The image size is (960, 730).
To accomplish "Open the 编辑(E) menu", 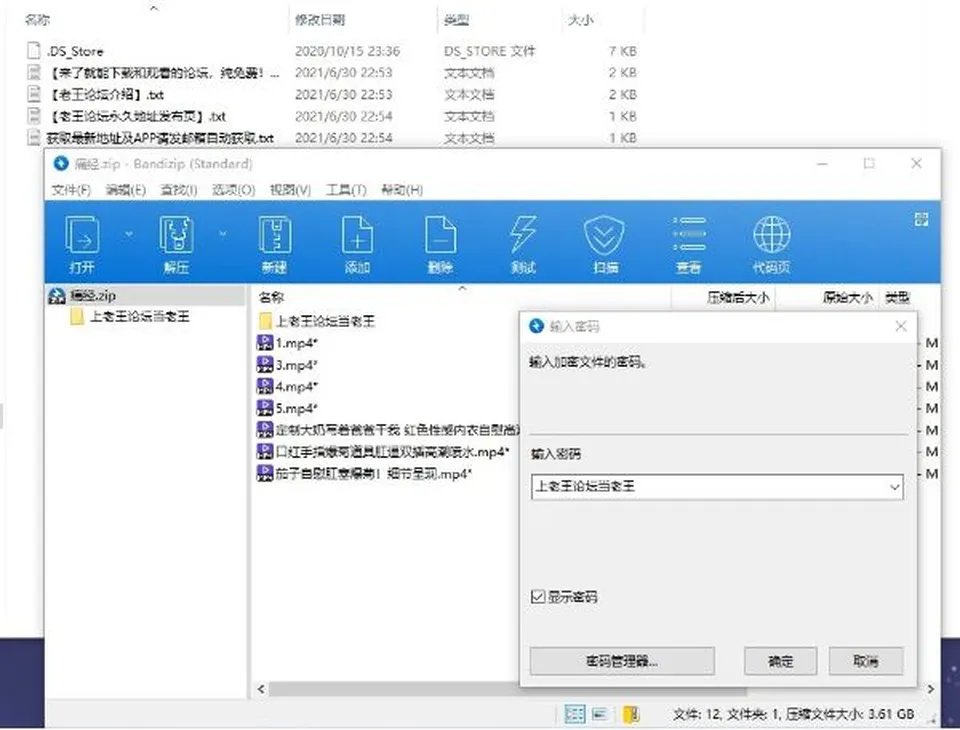I will (126, 190).
